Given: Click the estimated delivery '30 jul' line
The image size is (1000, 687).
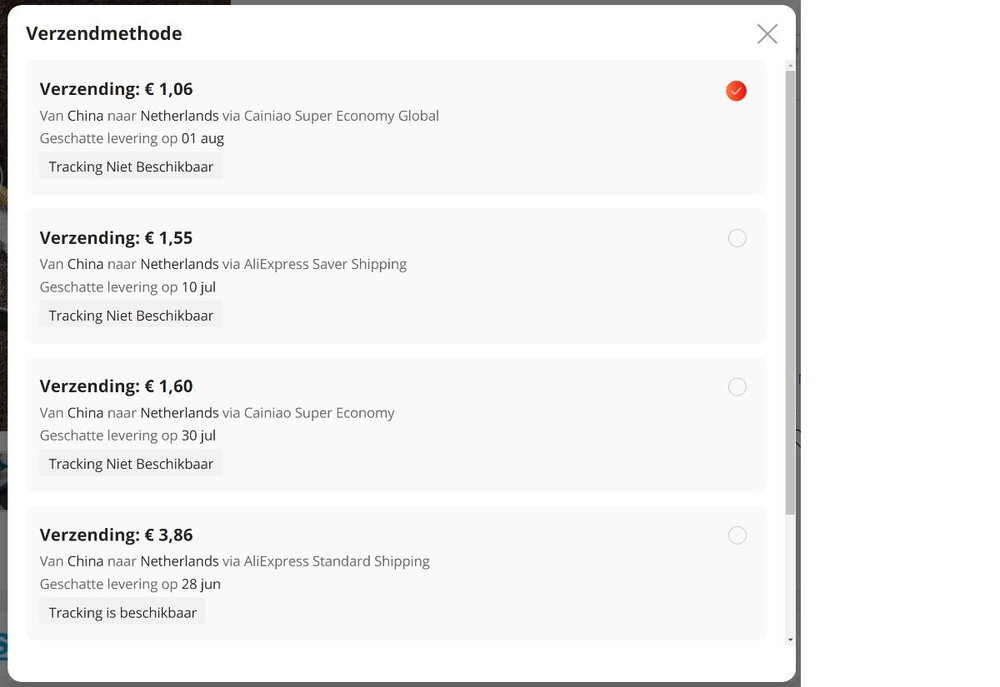Looking at the screenshot, I should coord(128,435).
